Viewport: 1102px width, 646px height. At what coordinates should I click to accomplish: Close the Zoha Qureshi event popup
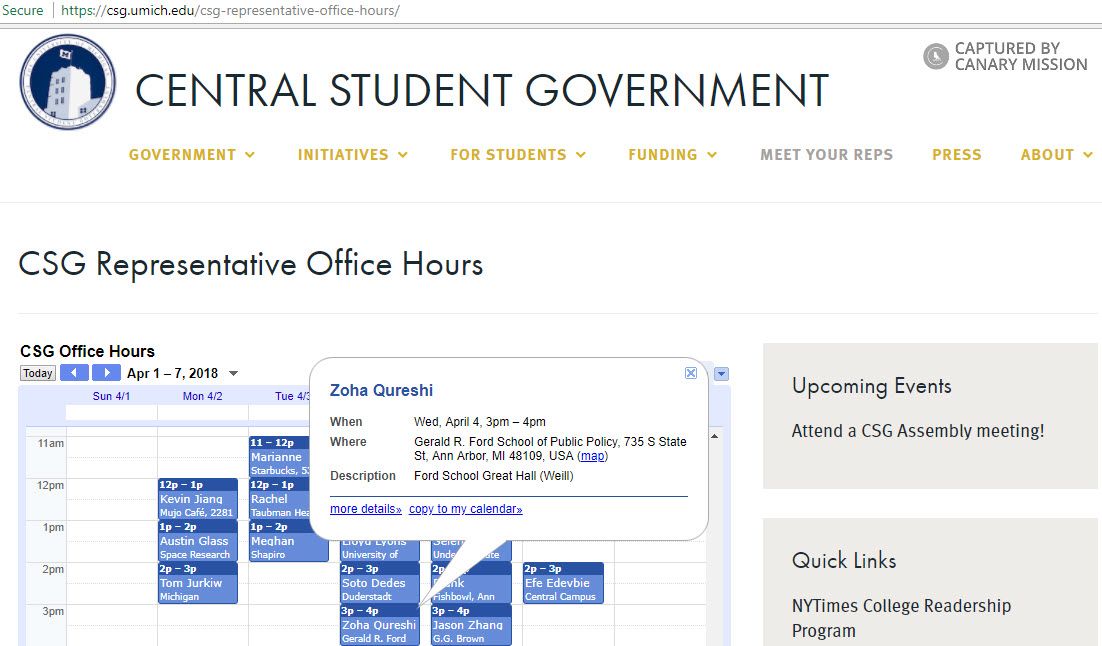[x=690, y=373]
